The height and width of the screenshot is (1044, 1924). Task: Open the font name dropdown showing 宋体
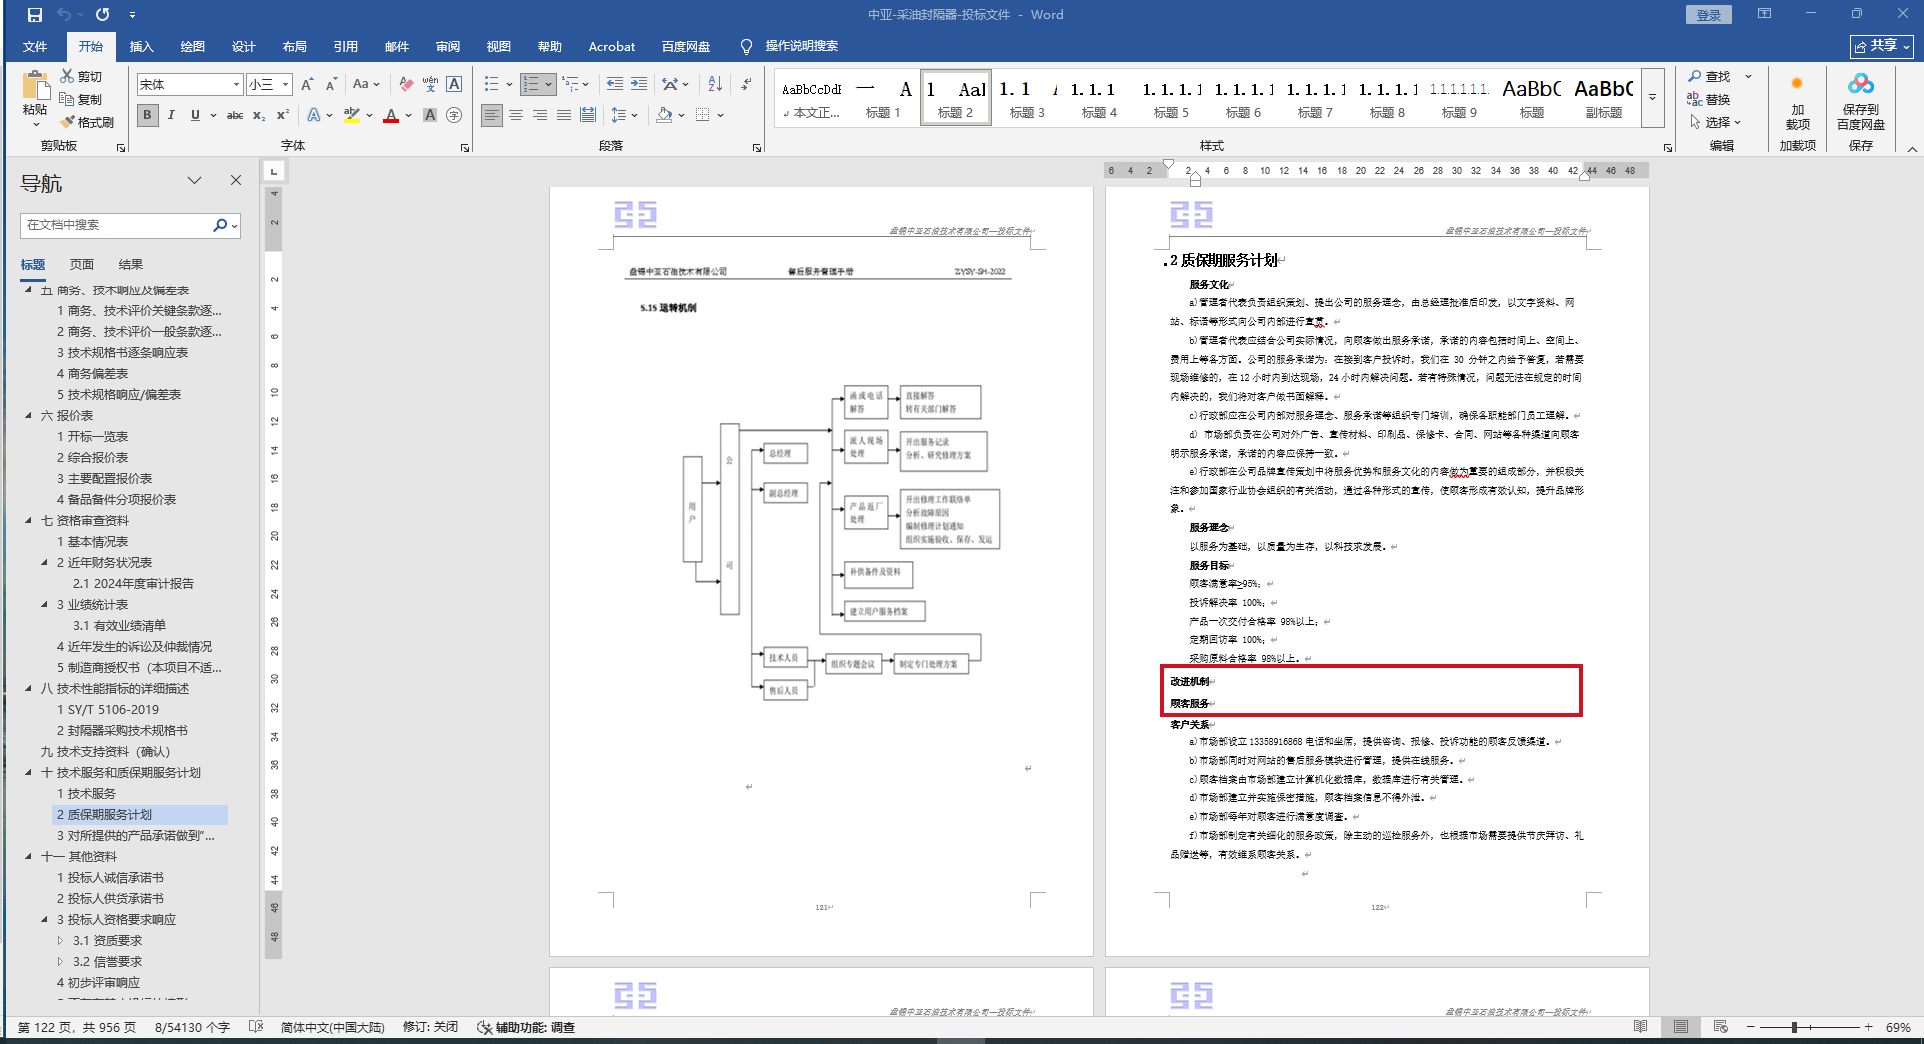click(x=236, y=85)
